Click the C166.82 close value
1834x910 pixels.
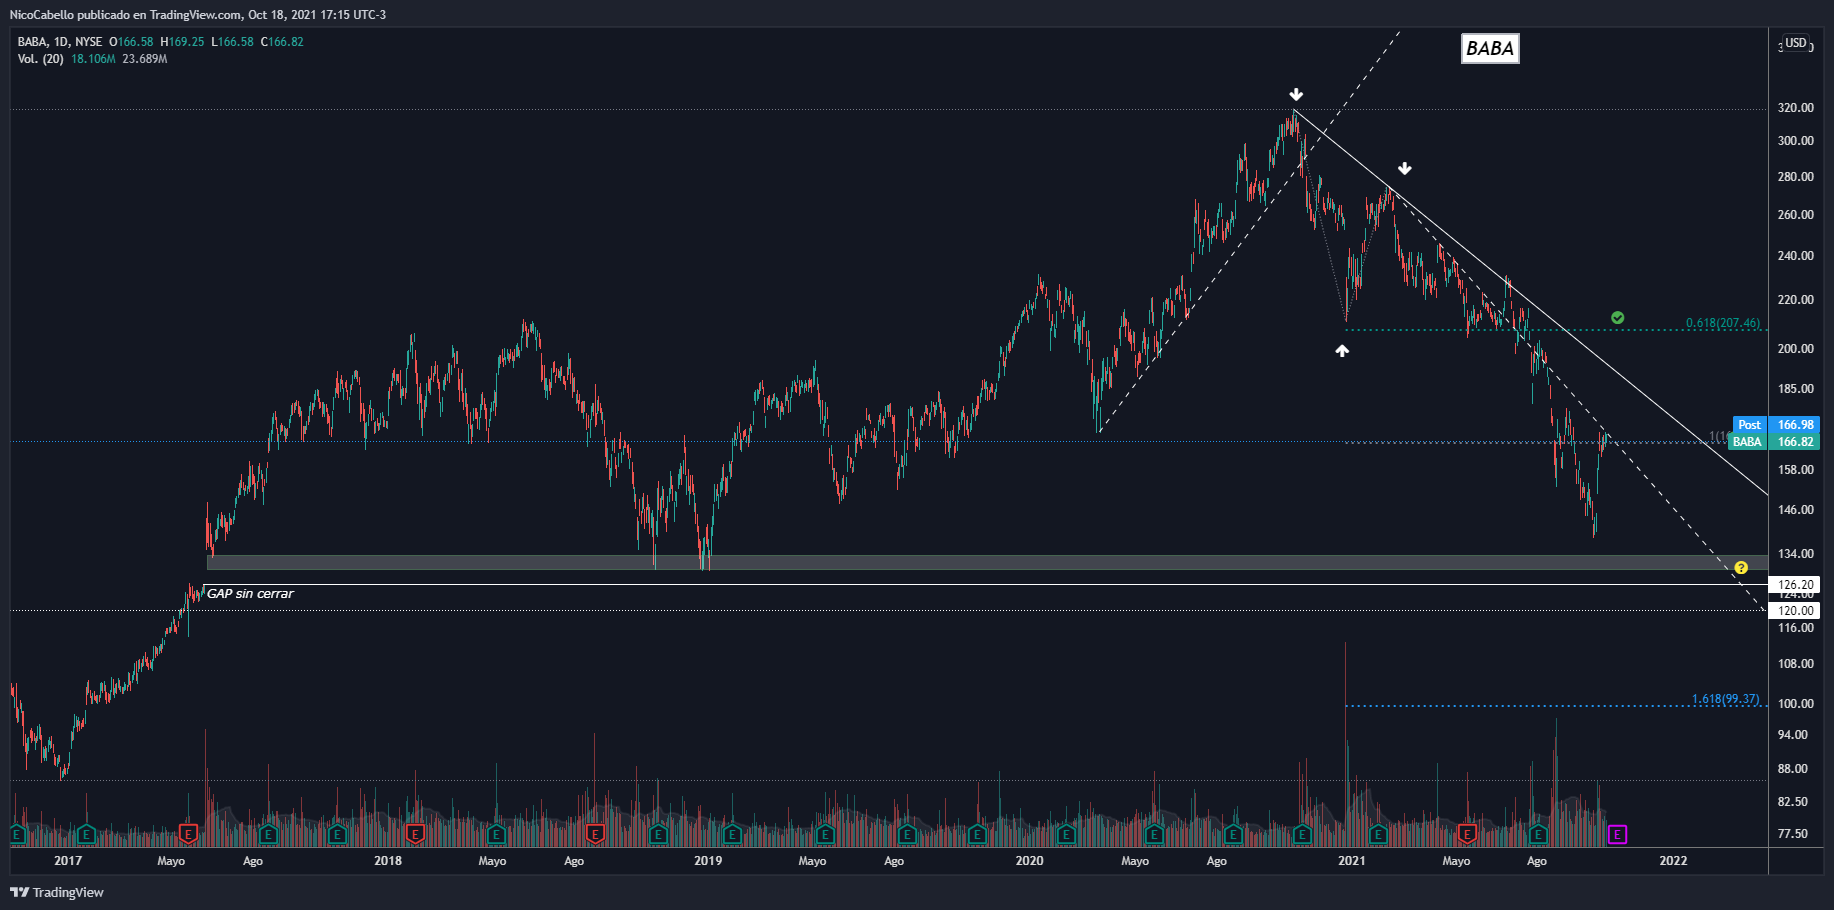tap(282, 42)
